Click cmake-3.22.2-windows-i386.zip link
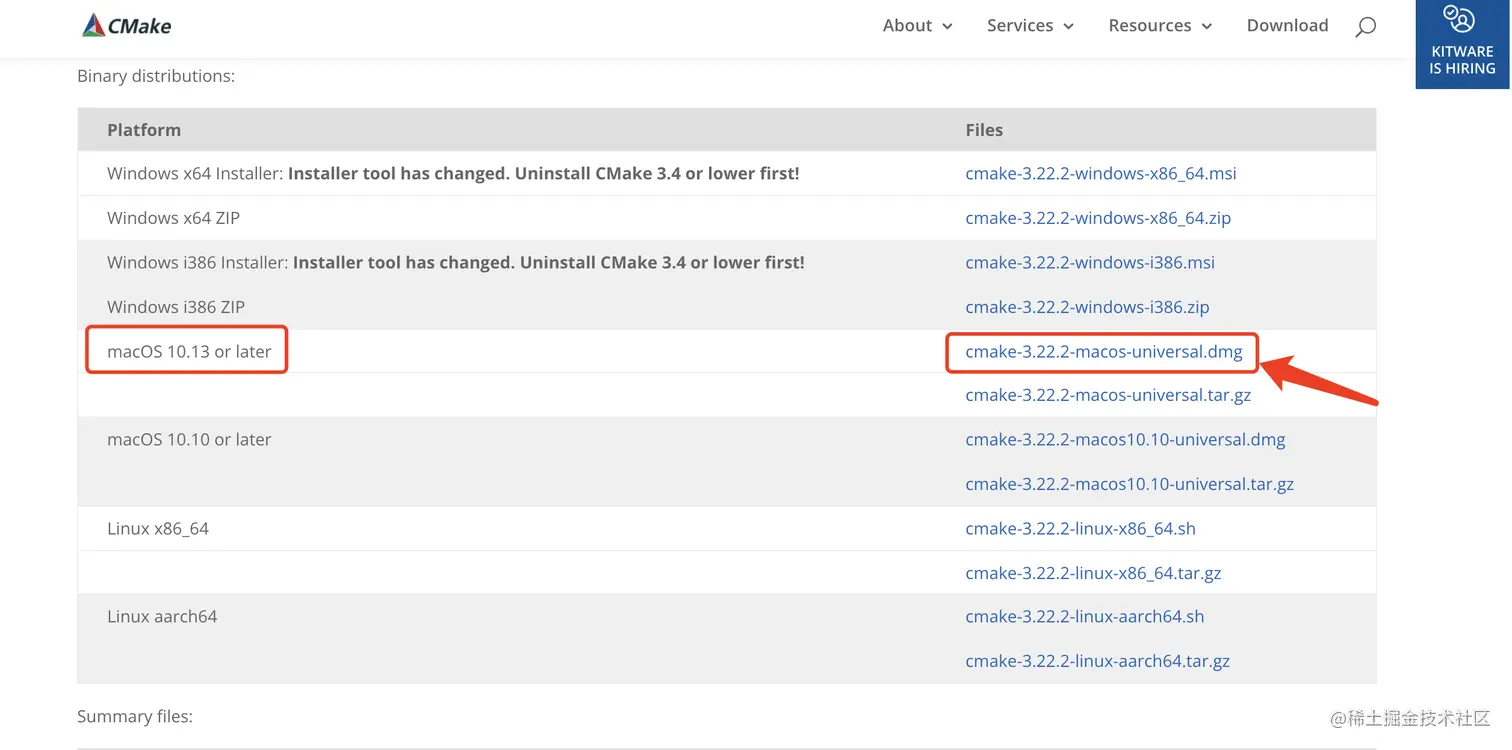The image size is (1512, 750). (x=1087, y=307)
